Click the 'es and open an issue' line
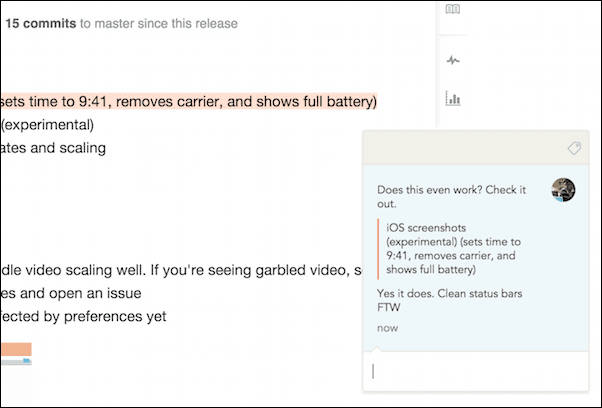The width and height of the screenshot is (602, 408). pyautogui.click(x=71, y=293)
